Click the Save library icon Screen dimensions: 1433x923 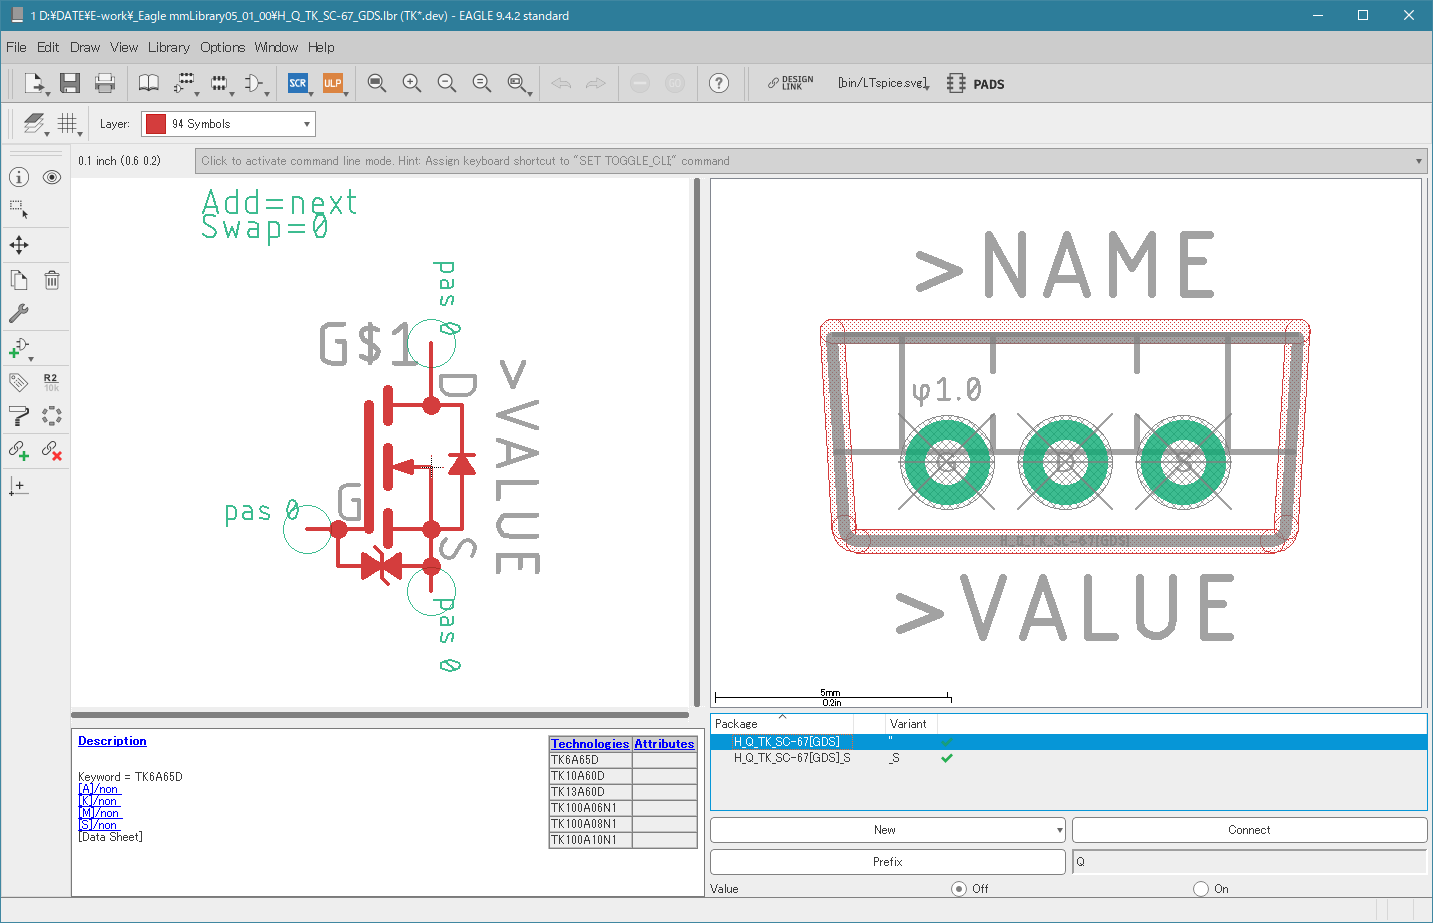69,83
